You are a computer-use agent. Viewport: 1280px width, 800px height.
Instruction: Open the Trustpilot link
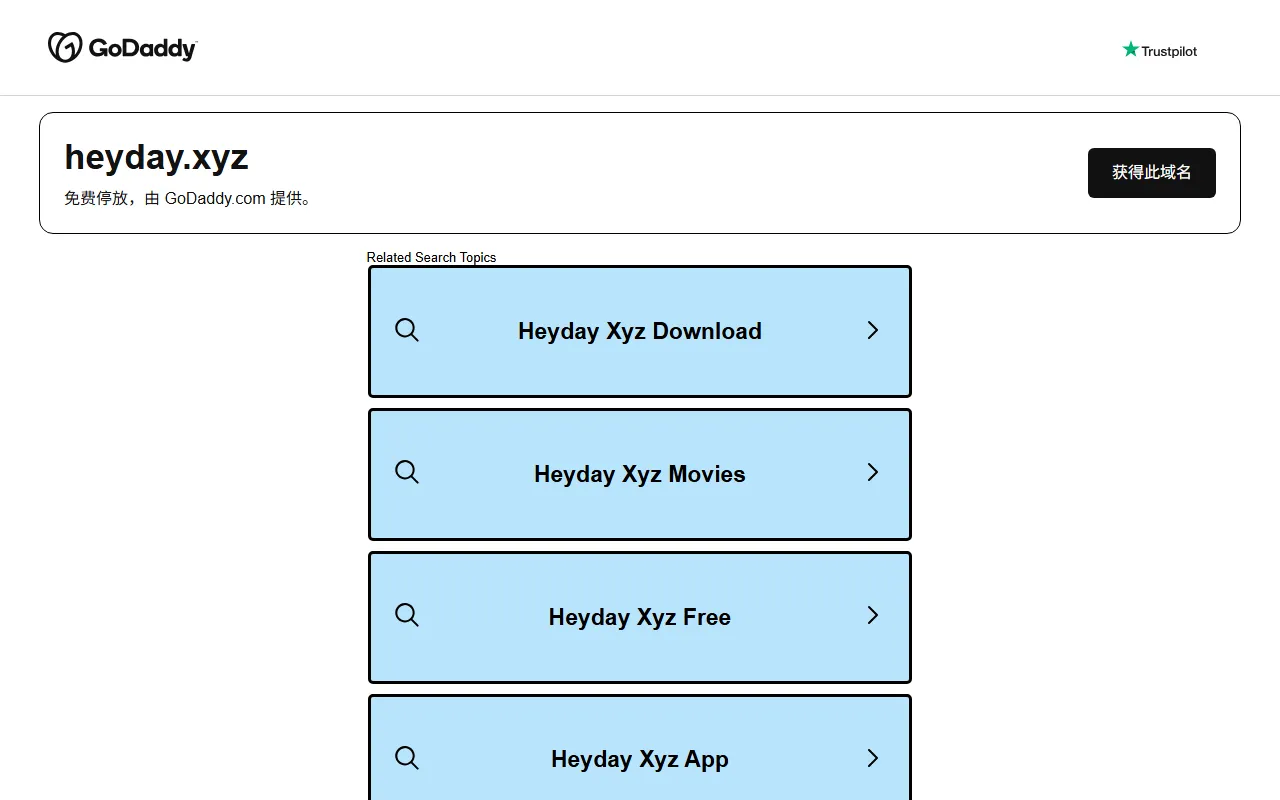point(1159,49)
